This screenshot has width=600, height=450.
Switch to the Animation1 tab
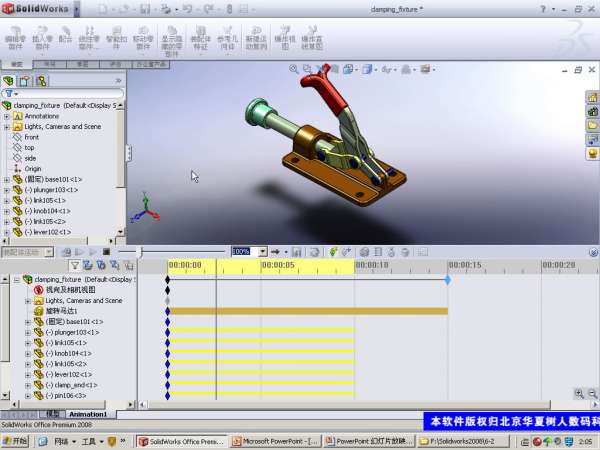click(88, 414)
